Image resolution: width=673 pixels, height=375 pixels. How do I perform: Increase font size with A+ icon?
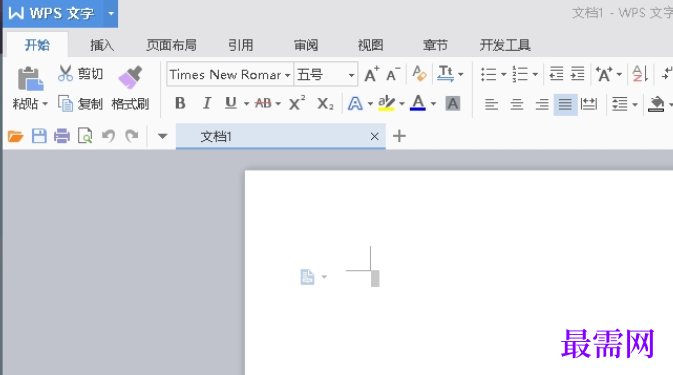[372, 74]
